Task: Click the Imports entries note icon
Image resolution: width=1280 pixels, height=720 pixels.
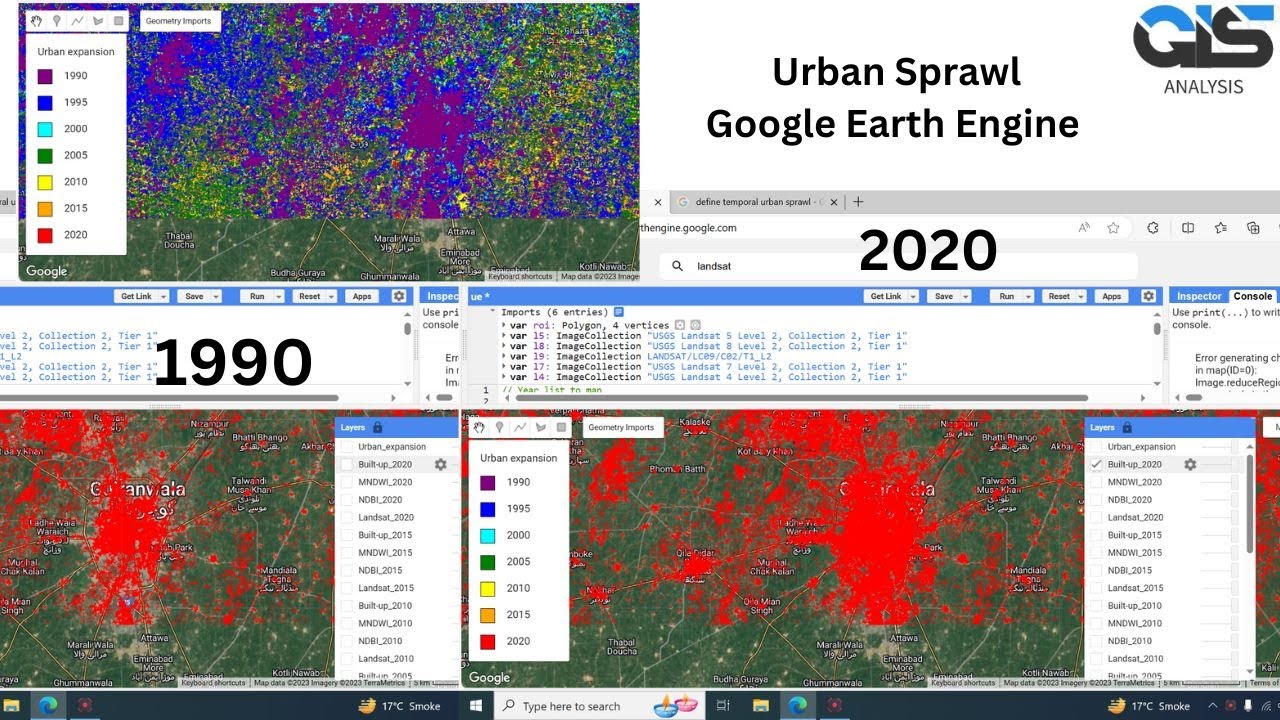Action: (x=618, y=312)
